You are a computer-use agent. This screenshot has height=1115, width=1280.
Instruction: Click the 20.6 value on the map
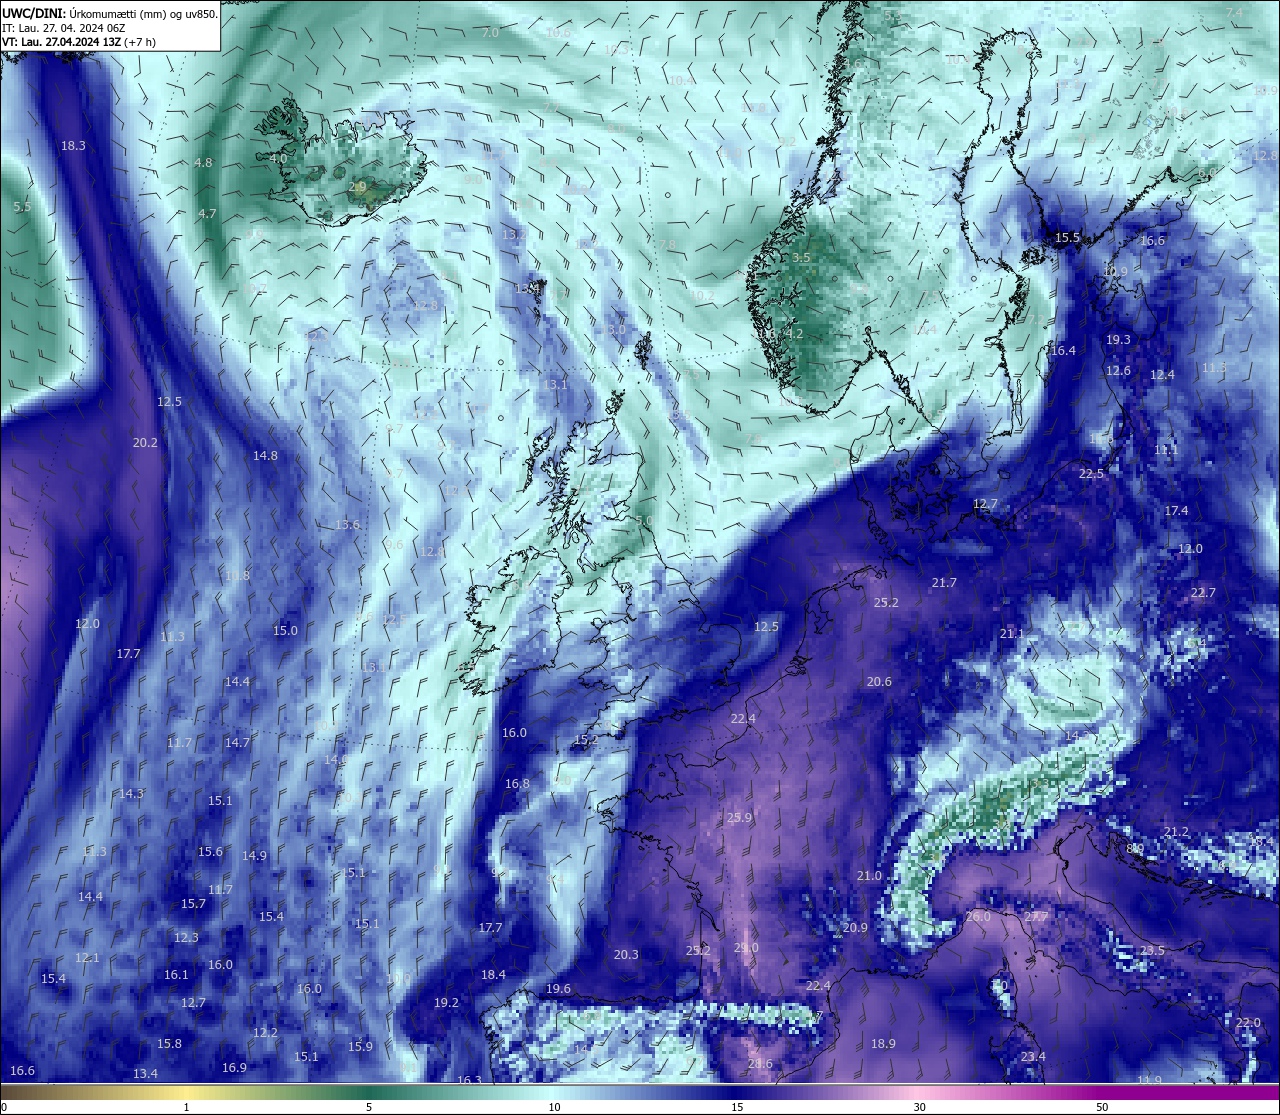(x=879, y=681)
